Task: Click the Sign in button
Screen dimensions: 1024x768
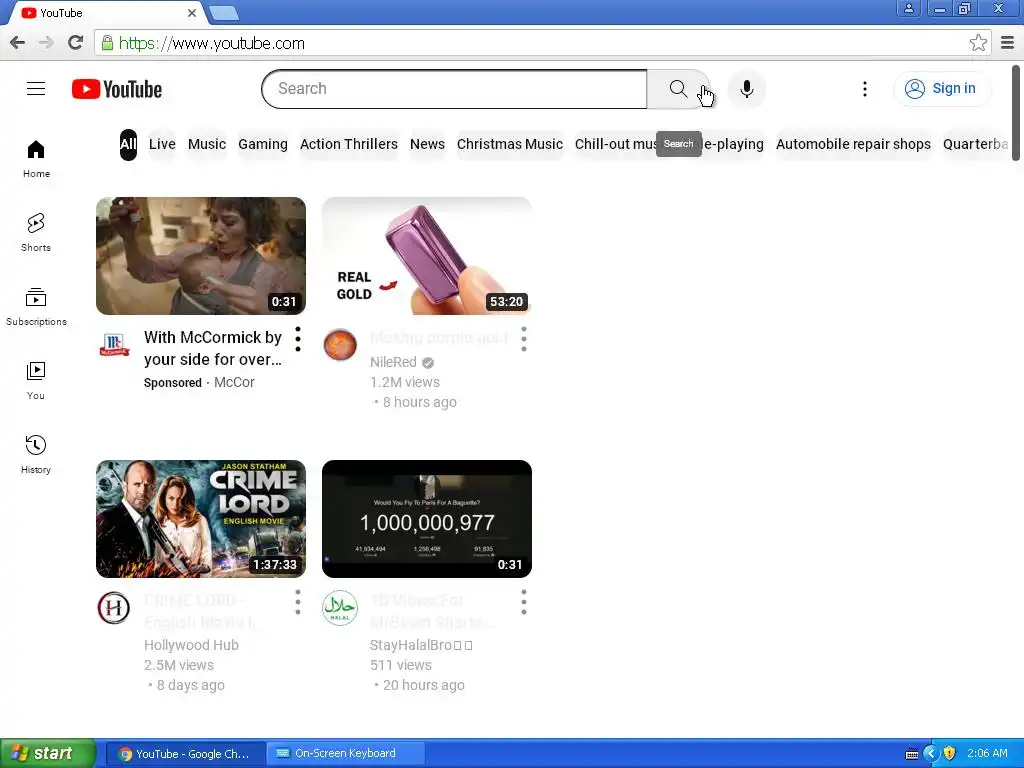Action: click(941, 89)
